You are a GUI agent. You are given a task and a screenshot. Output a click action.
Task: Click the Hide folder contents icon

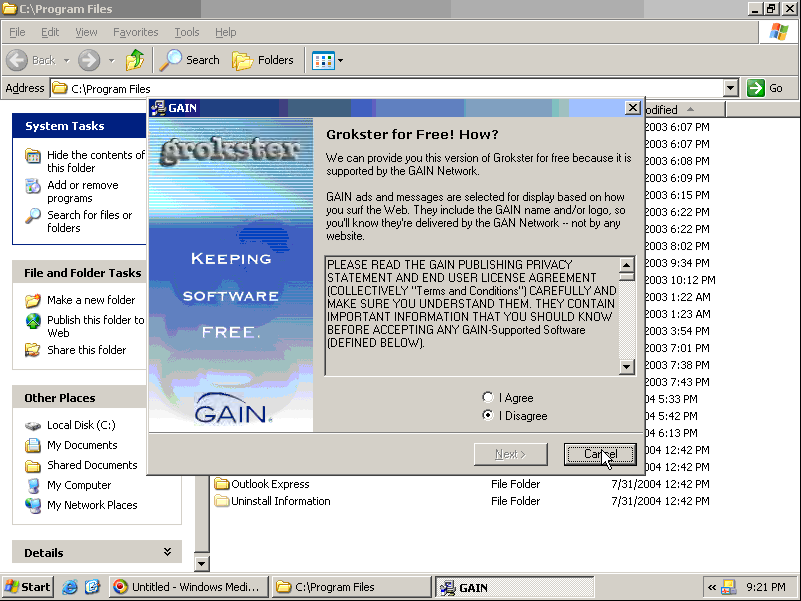click(x=33, y=156)
